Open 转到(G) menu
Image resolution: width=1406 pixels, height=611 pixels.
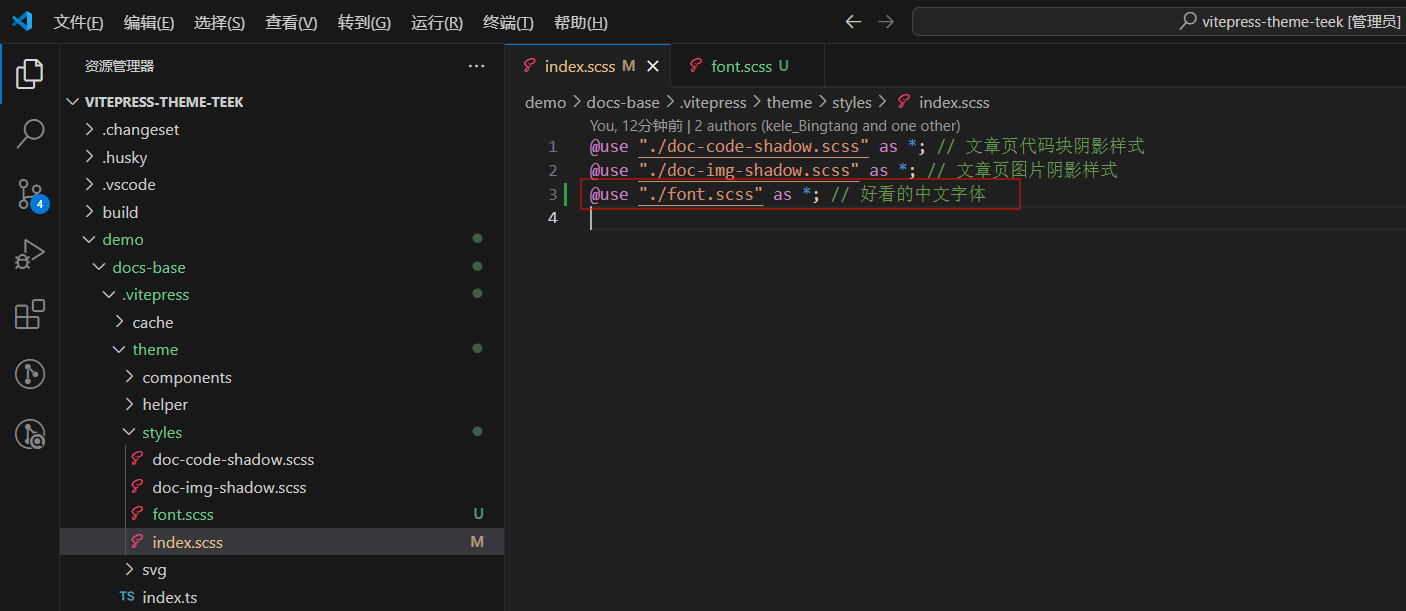click(364, 22)
